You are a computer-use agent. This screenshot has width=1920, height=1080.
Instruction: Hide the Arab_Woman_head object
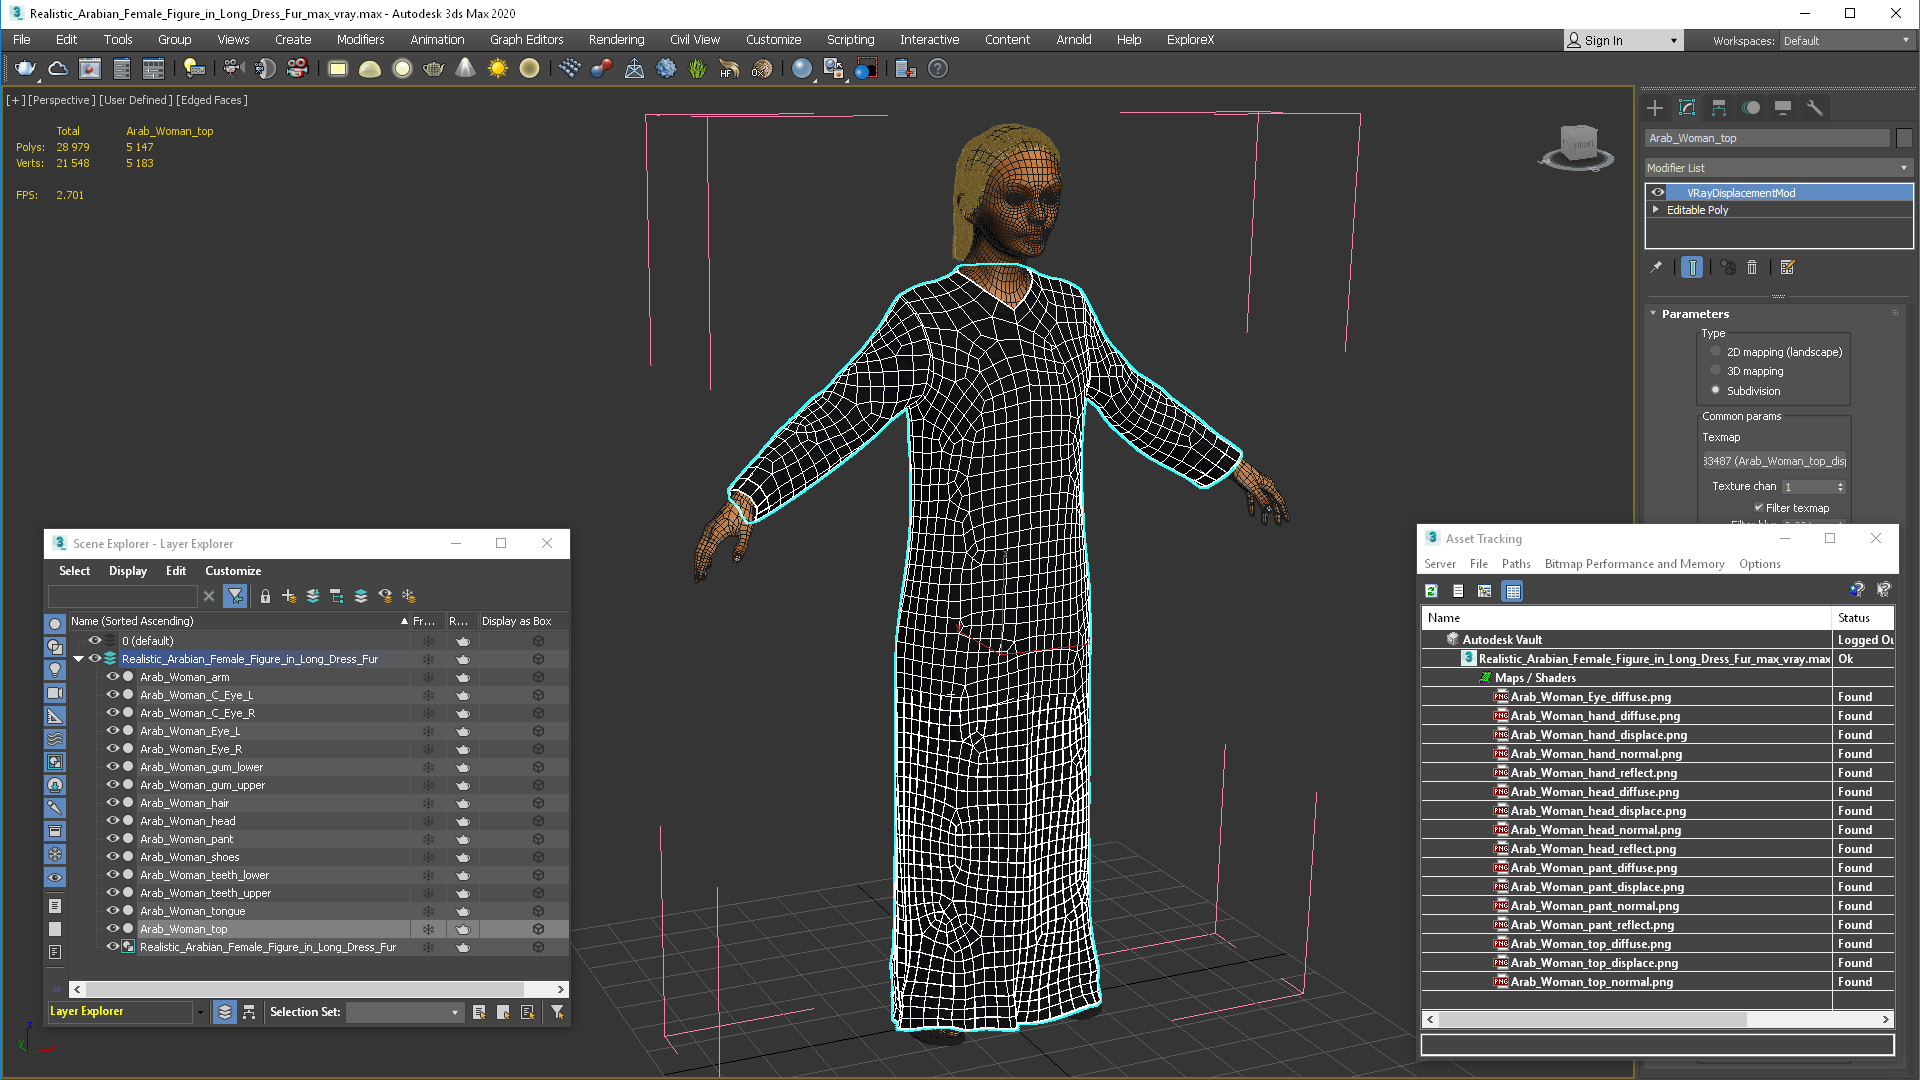point(112,821)
